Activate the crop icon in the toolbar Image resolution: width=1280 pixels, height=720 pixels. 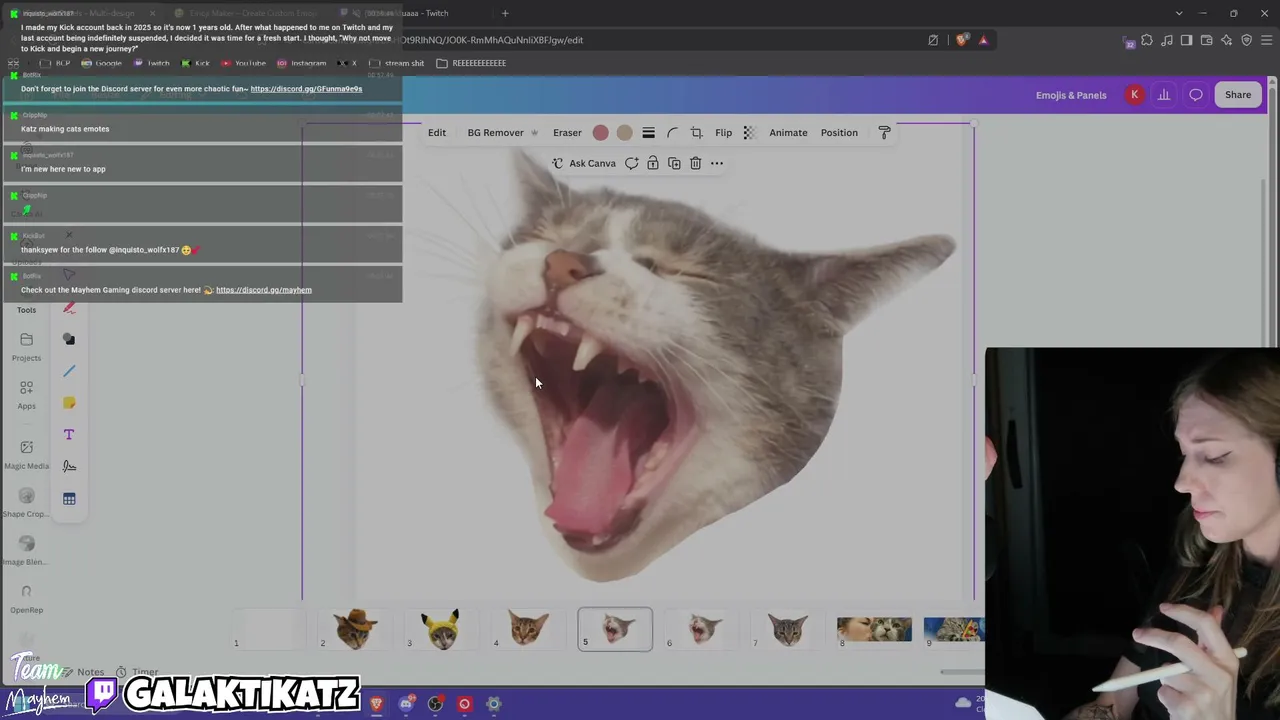[x=696, y=133]
